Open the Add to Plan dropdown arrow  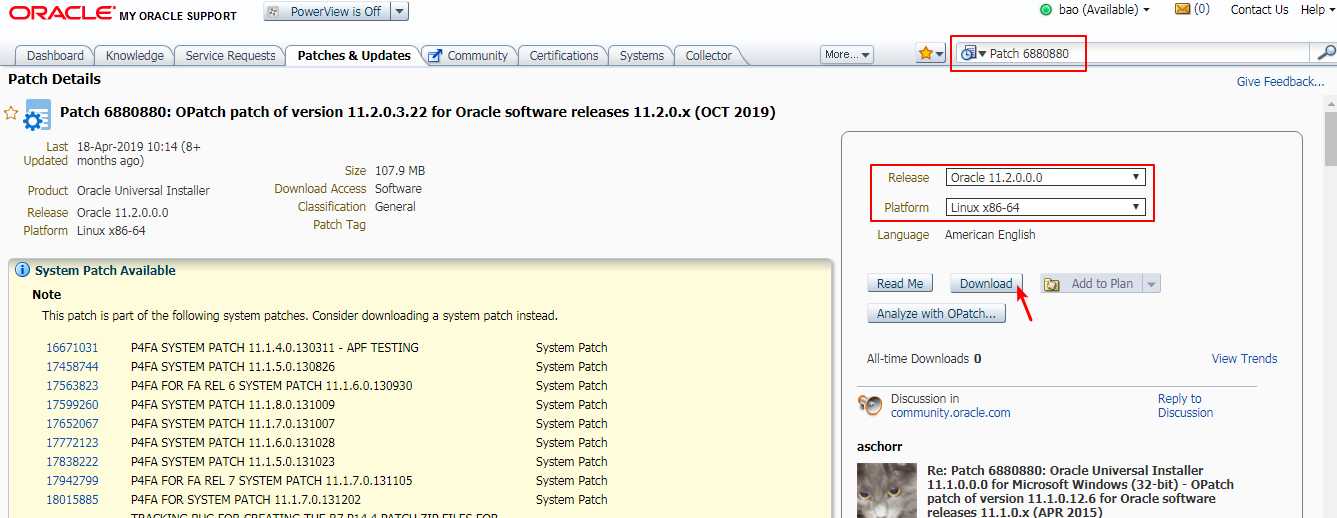click(1151, 284)
